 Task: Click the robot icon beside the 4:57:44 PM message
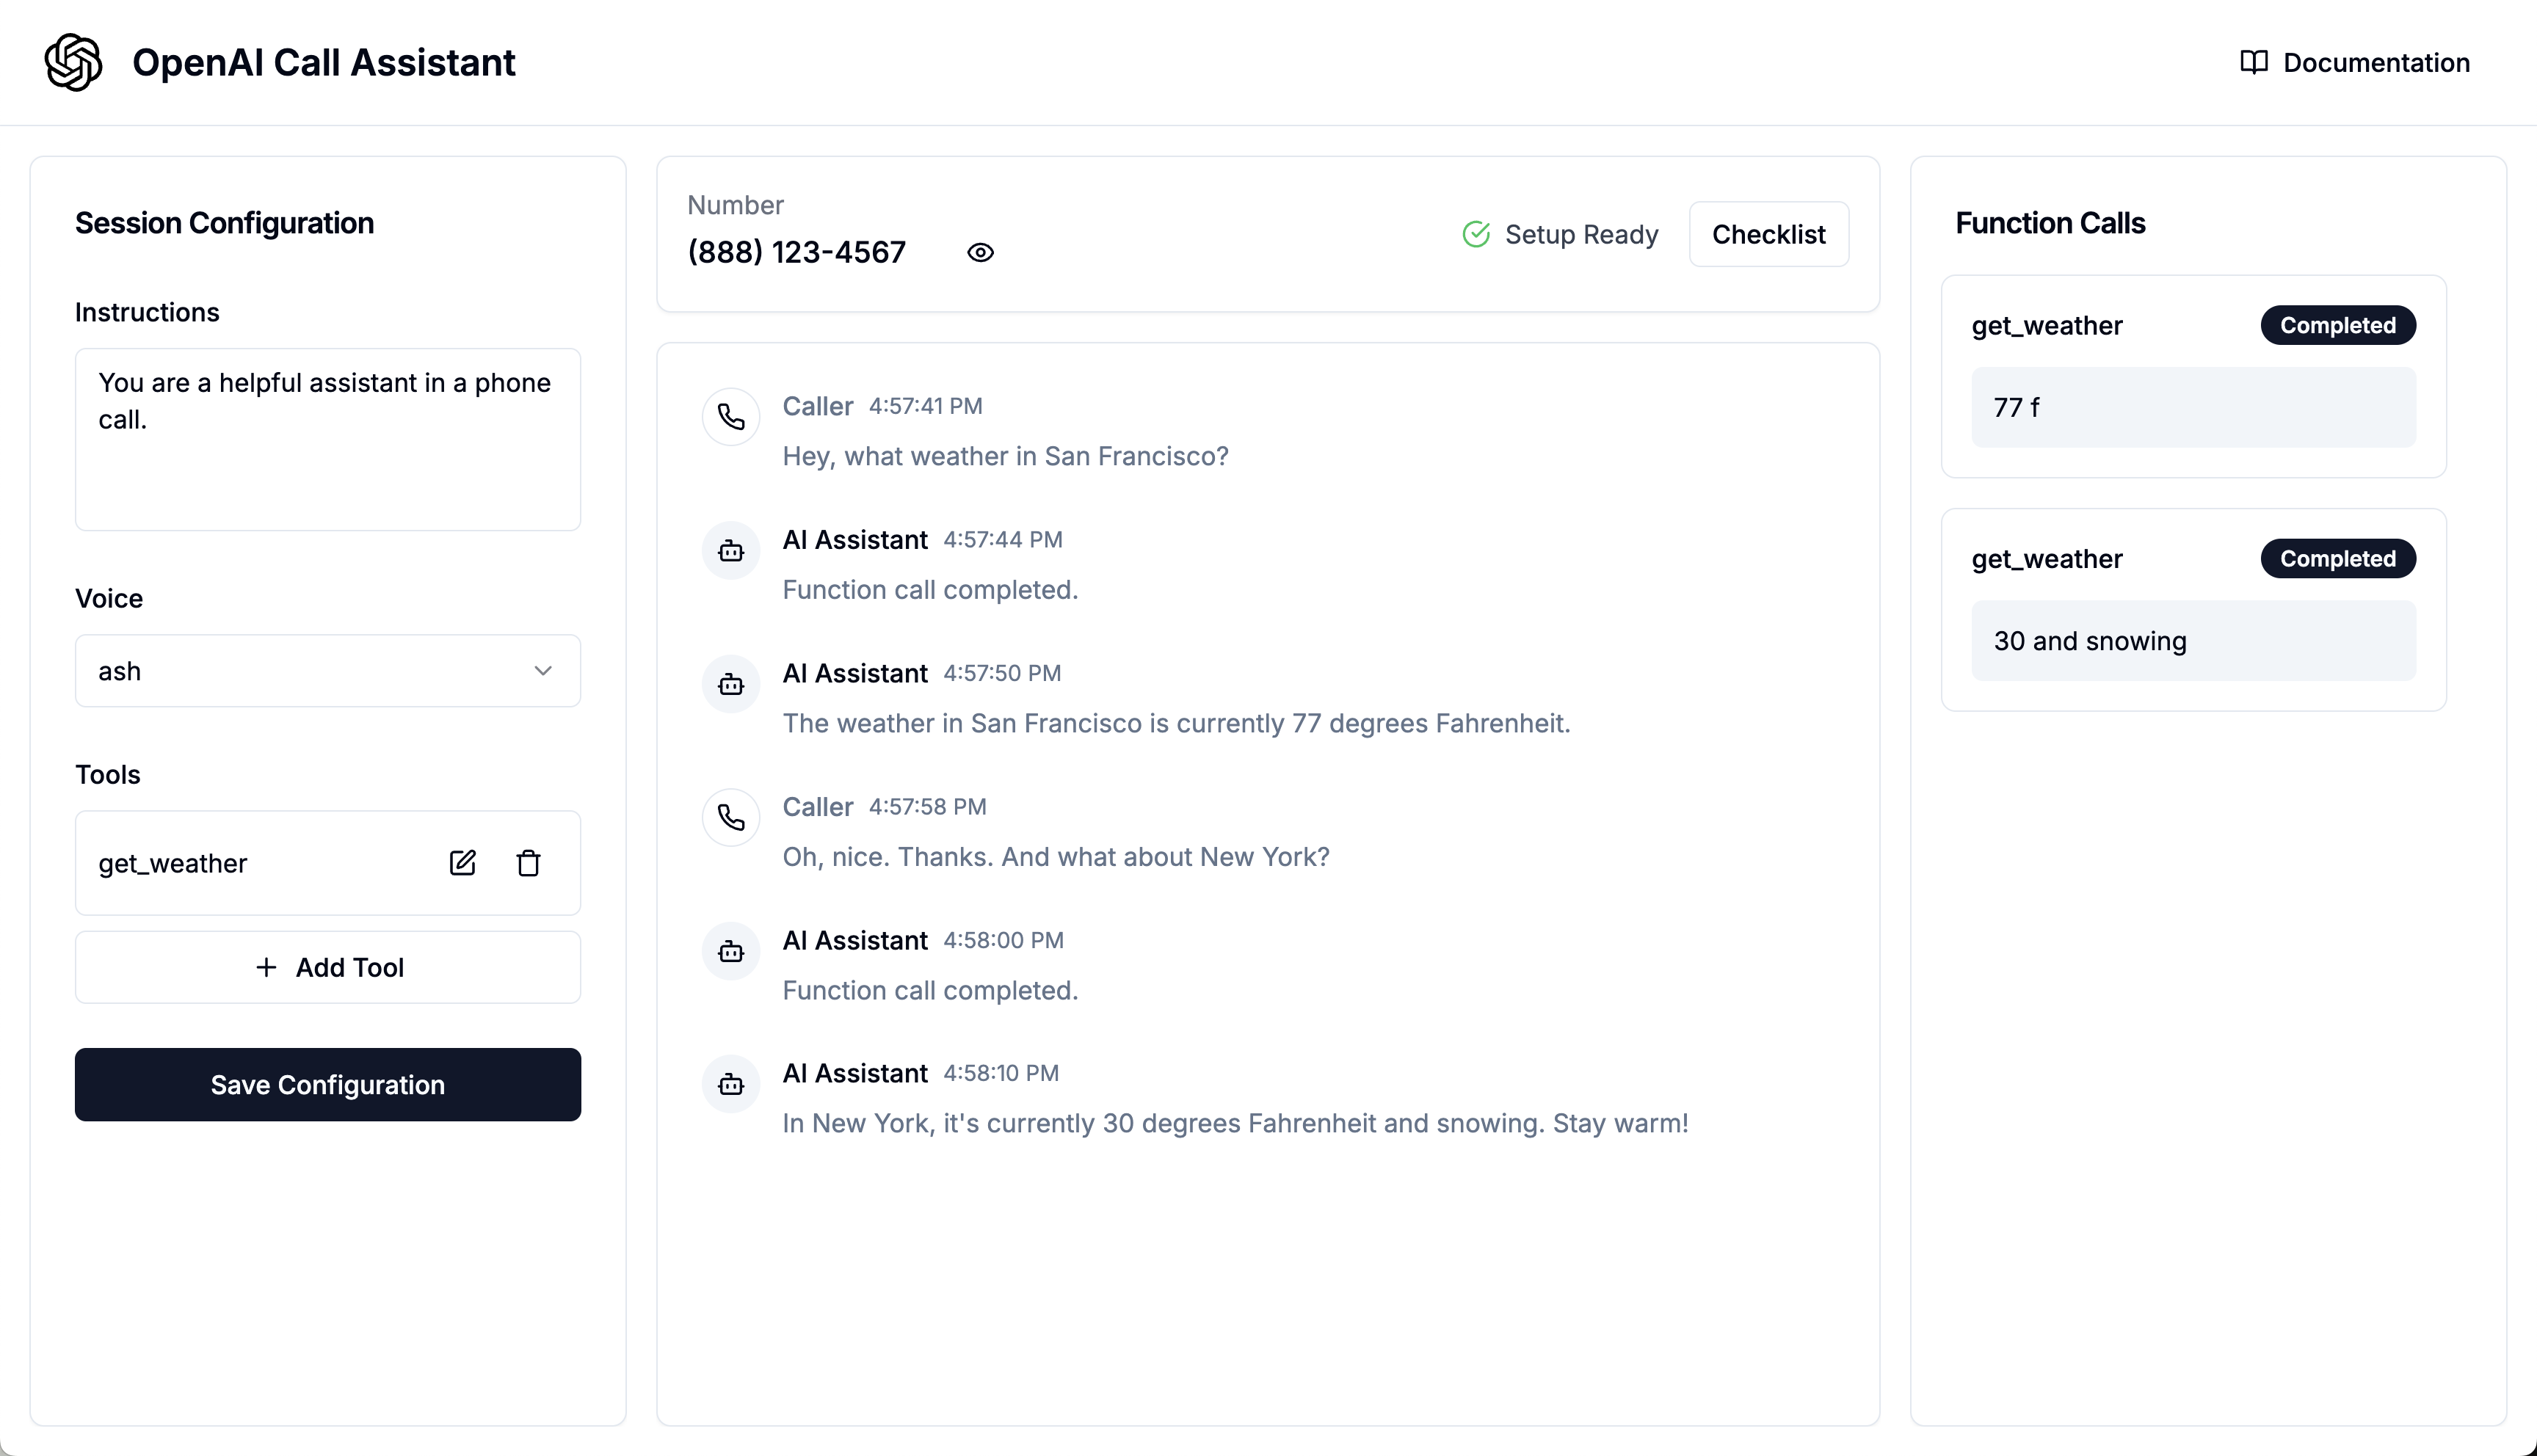(731, 550)
